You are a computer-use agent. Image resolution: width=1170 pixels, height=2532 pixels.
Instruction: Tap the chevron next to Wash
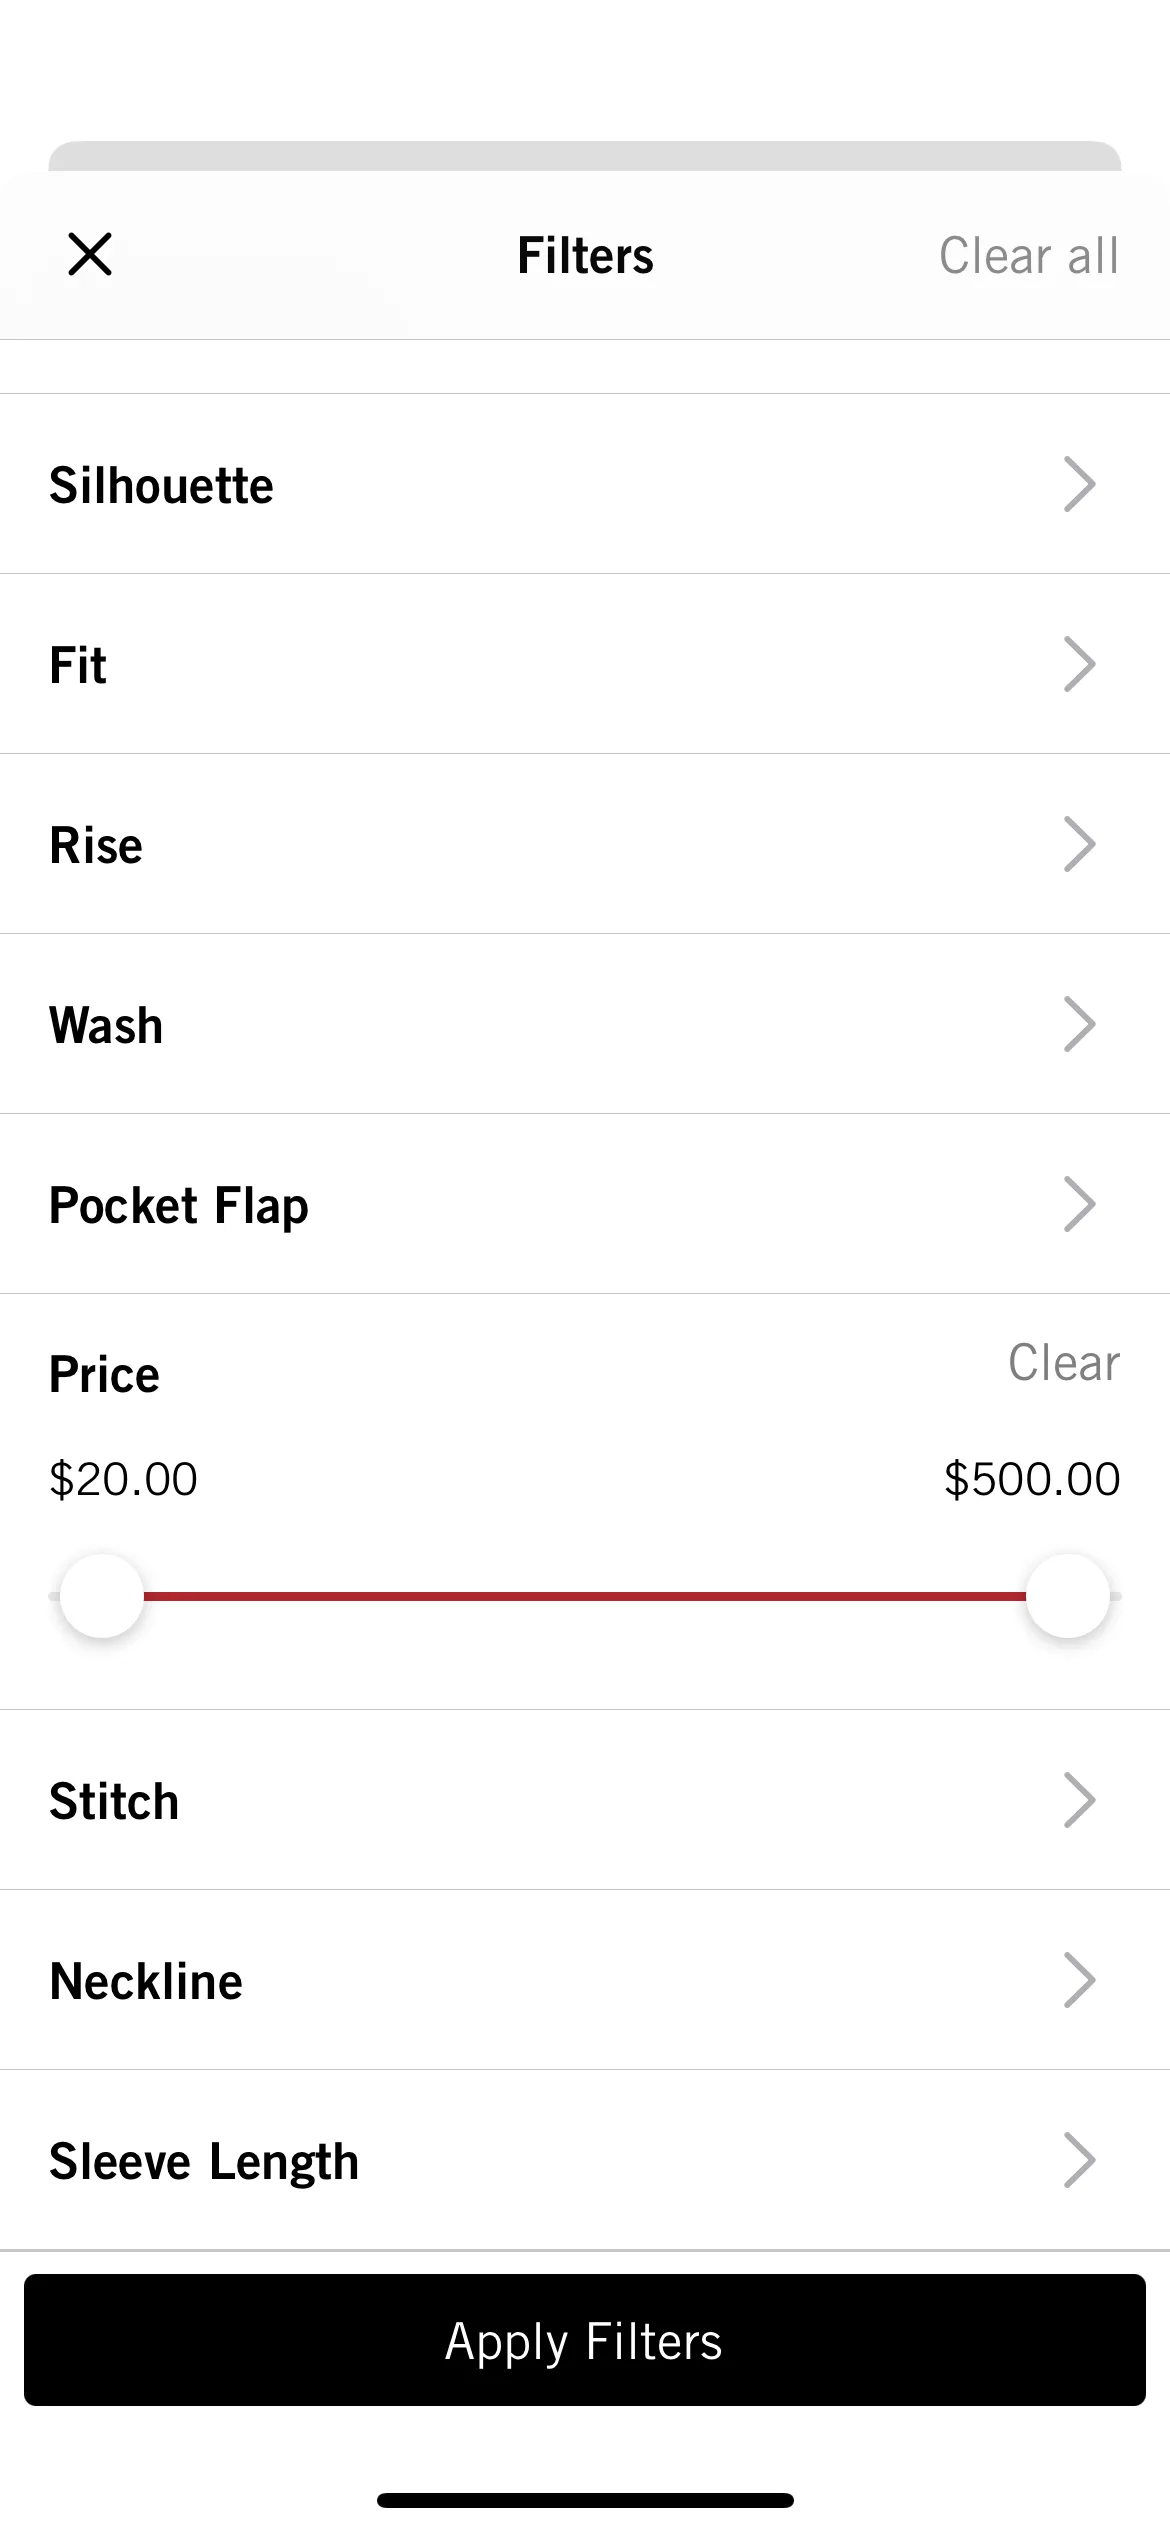click(x=1080, y=1024)
